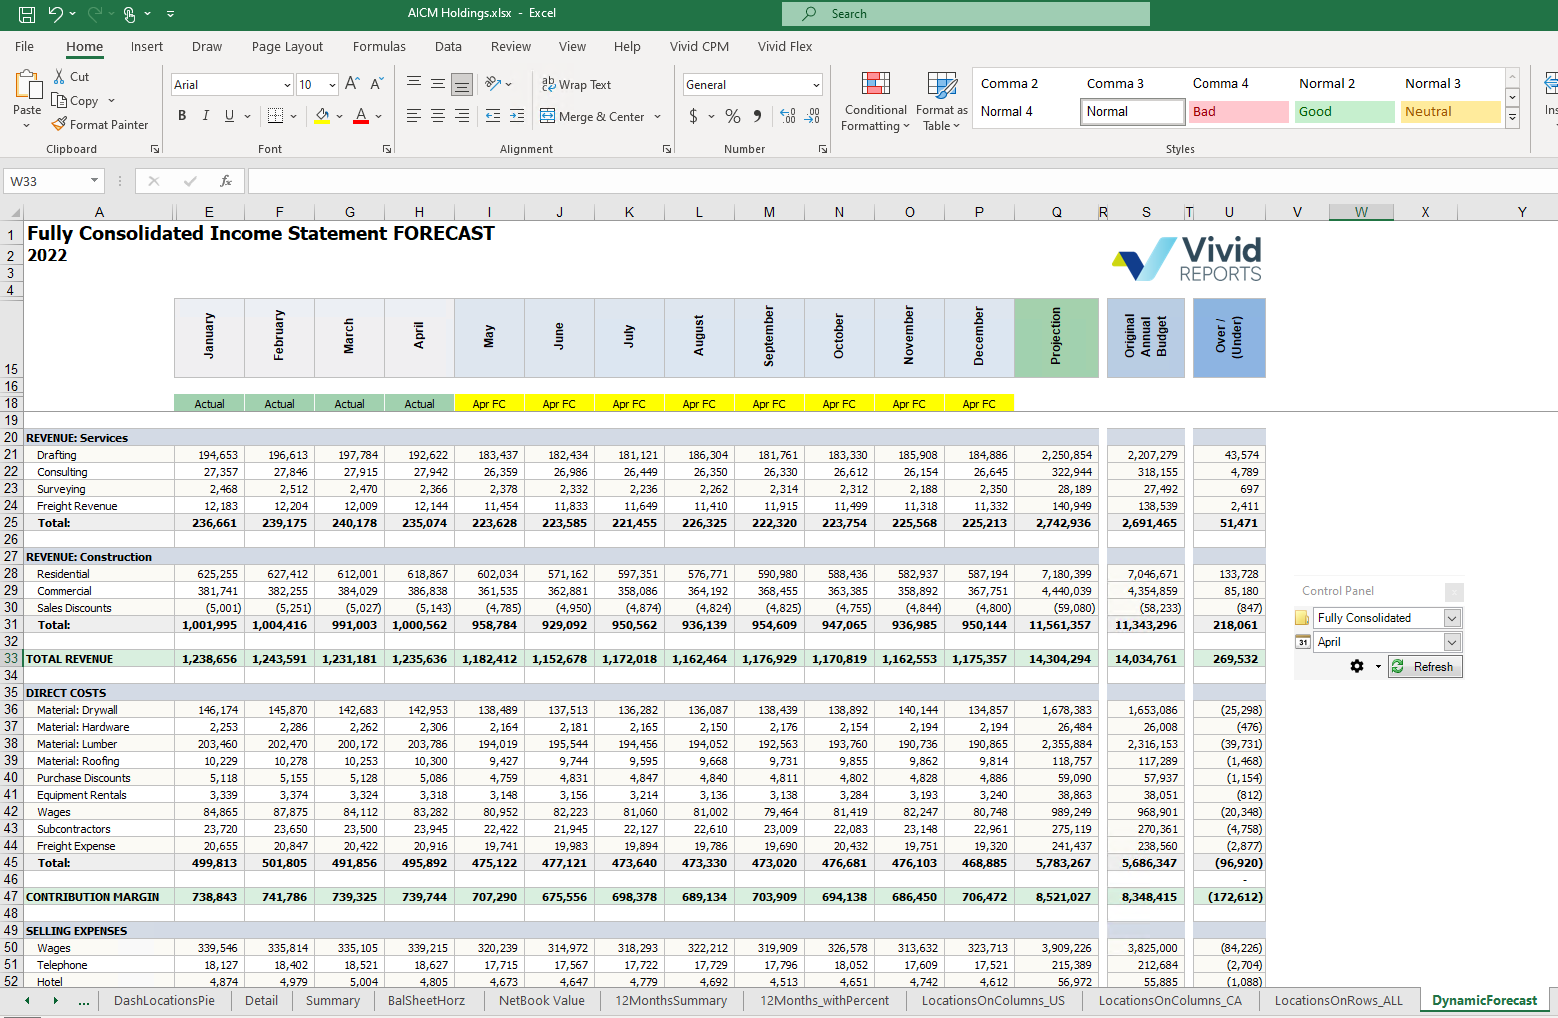Open Format as Table gallery
The width and height of the screenshot is (1558, 1018).
click(942, 101)
